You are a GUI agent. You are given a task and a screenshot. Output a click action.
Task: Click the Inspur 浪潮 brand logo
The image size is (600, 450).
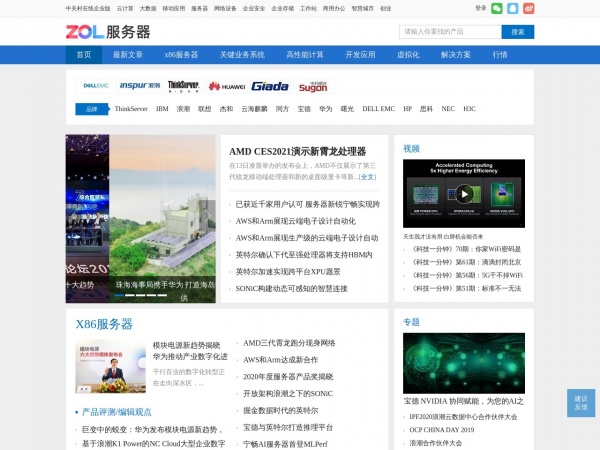140,86
